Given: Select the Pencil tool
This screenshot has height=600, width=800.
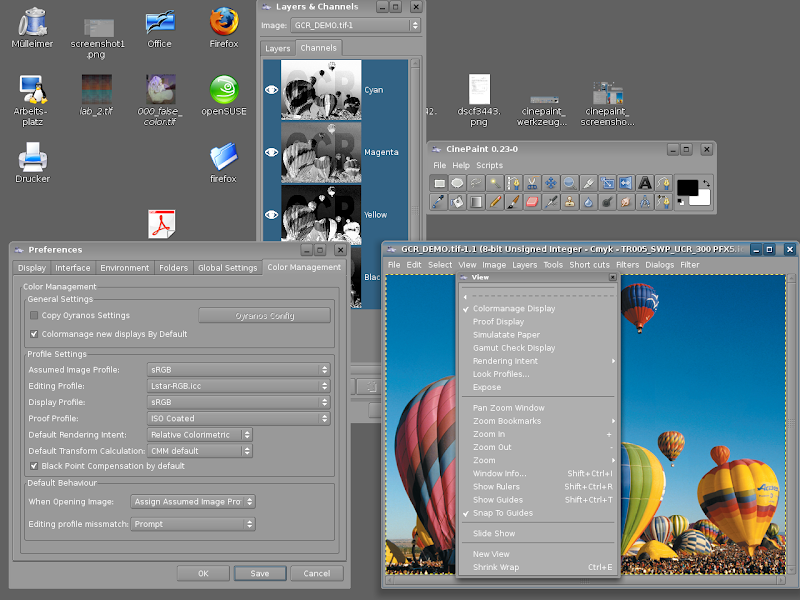Looking at the screenshot, I should (494, 202).
